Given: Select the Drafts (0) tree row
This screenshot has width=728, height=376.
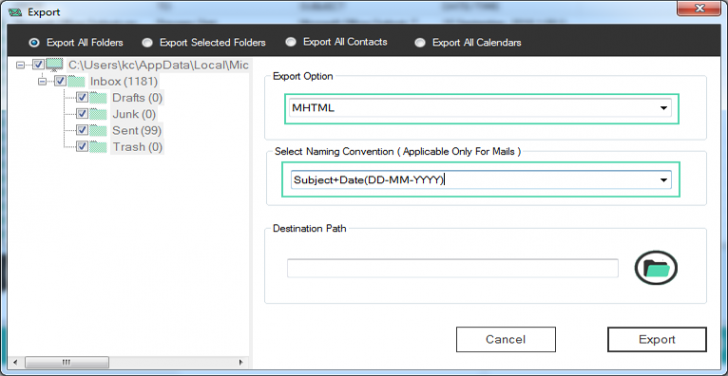Looking at the screenshot, I should tap(137, 98).
